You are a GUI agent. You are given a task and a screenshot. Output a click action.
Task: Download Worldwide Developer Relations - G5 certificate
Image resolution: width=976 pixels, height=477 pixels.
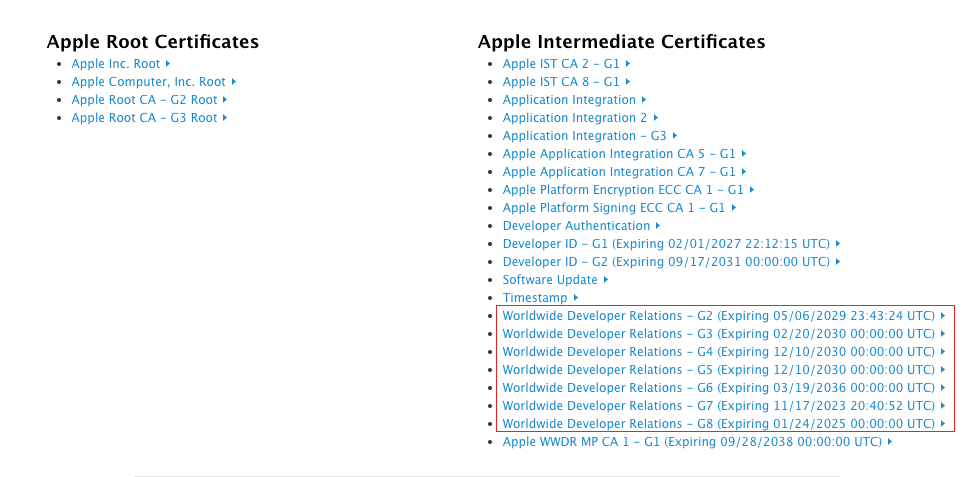tap(724, 370)
